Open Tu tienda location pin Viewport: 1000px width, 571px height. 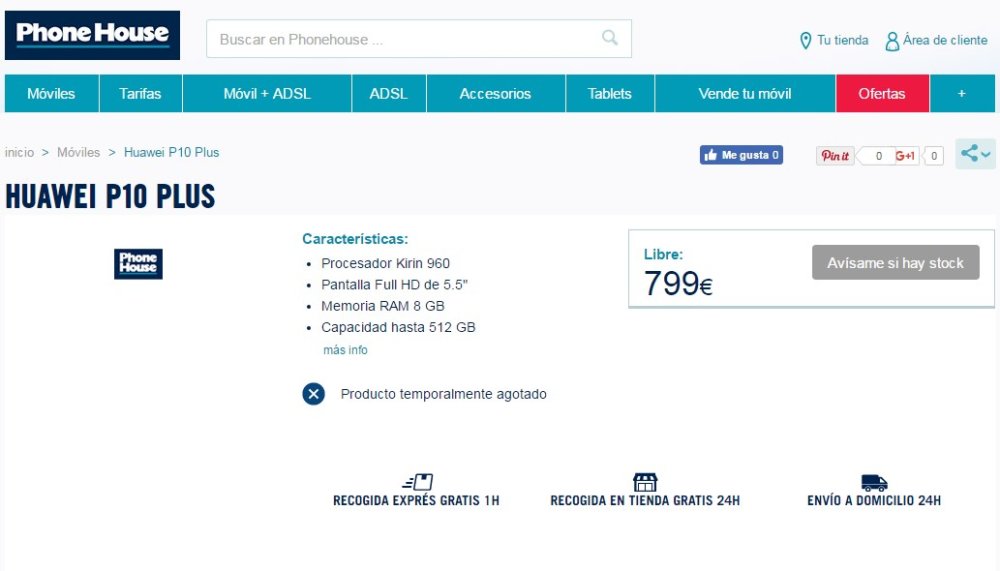pos(805,41)
